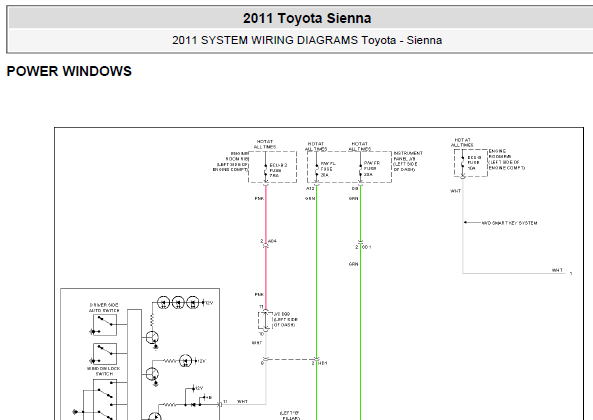Click the P/W FR fuse symbol

tap(360, 169)
